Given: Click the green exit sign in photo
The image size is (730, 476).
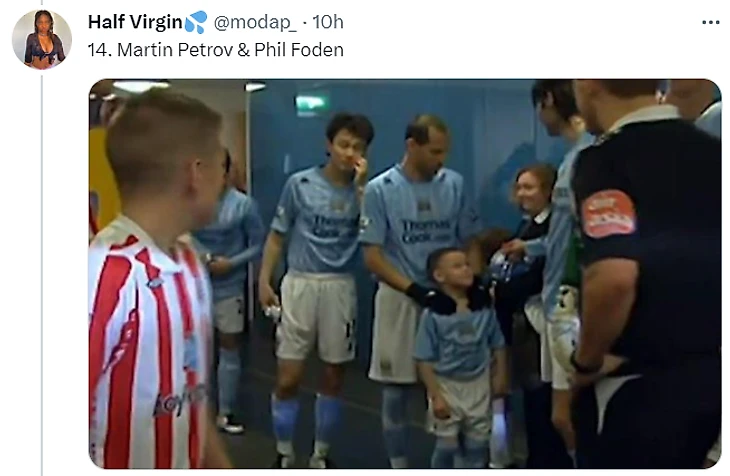Looking at the screenshot, I should pyautogui.click(x=311, y=104).
